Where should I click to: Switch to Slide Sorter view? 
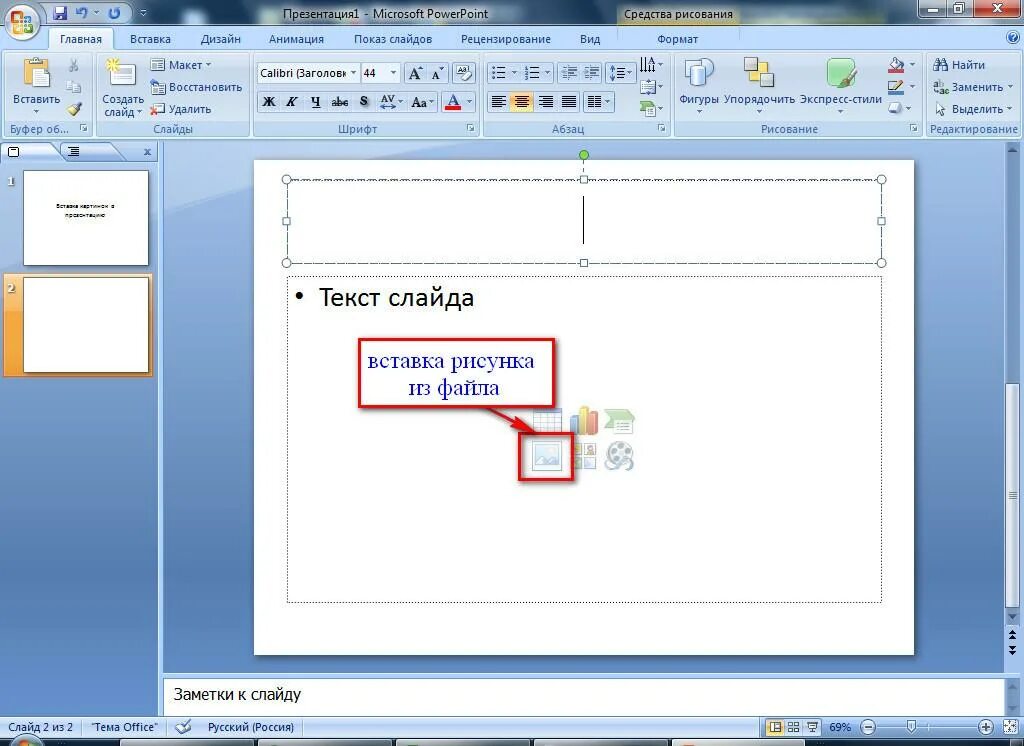(793, 726)
